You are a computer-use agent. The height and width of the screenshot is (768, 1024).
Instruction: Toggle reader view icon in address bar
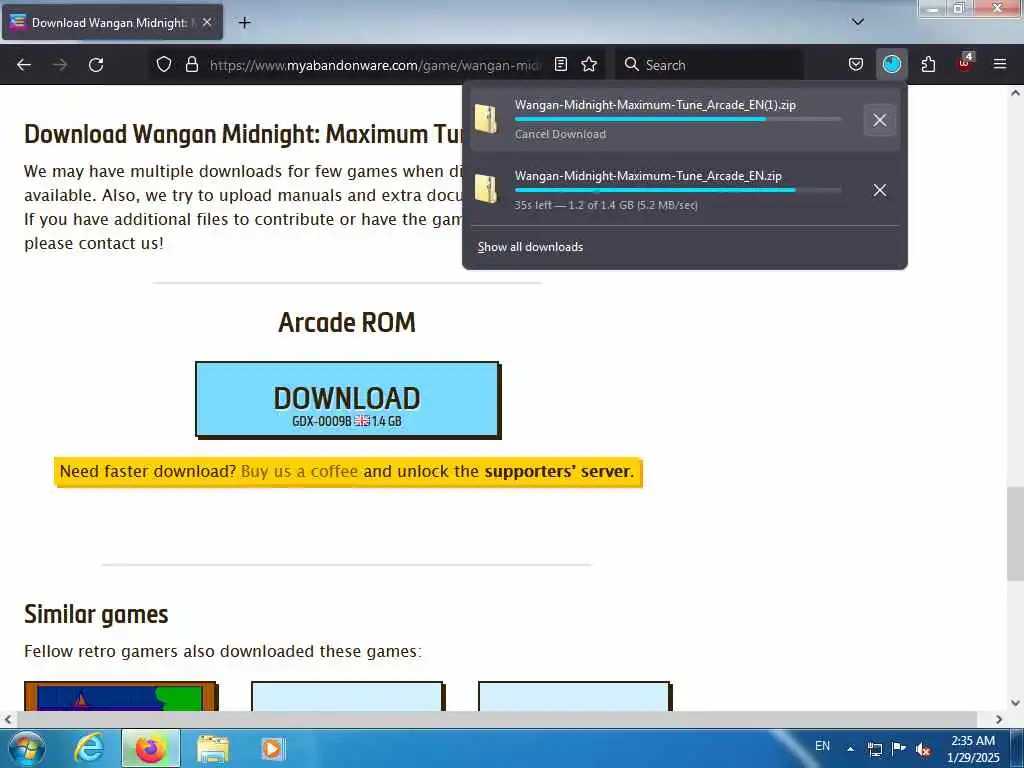[x=561, y=64]
